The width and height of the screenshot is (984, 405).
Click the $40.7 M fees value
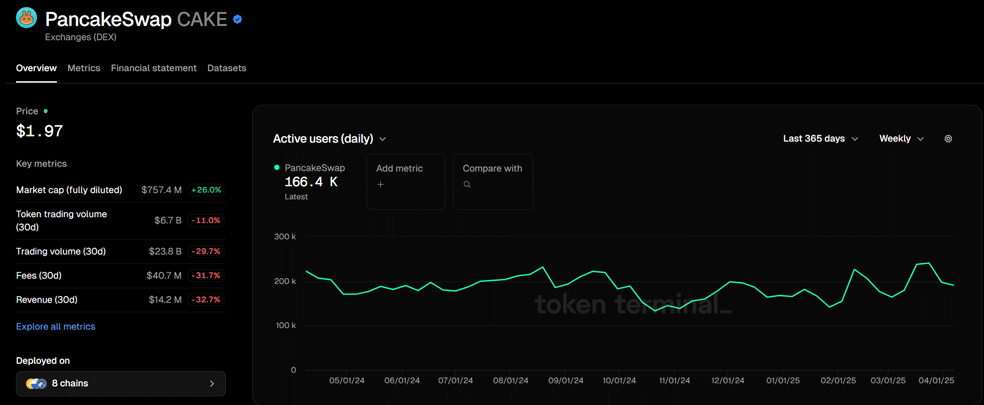pos(164,276)
